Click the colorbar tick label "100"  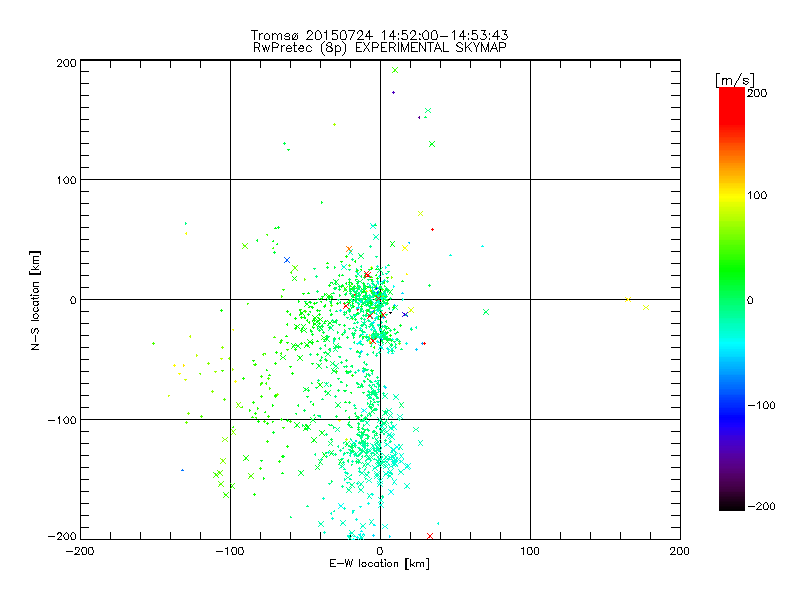pyautogui.click(x=757, y=195)
